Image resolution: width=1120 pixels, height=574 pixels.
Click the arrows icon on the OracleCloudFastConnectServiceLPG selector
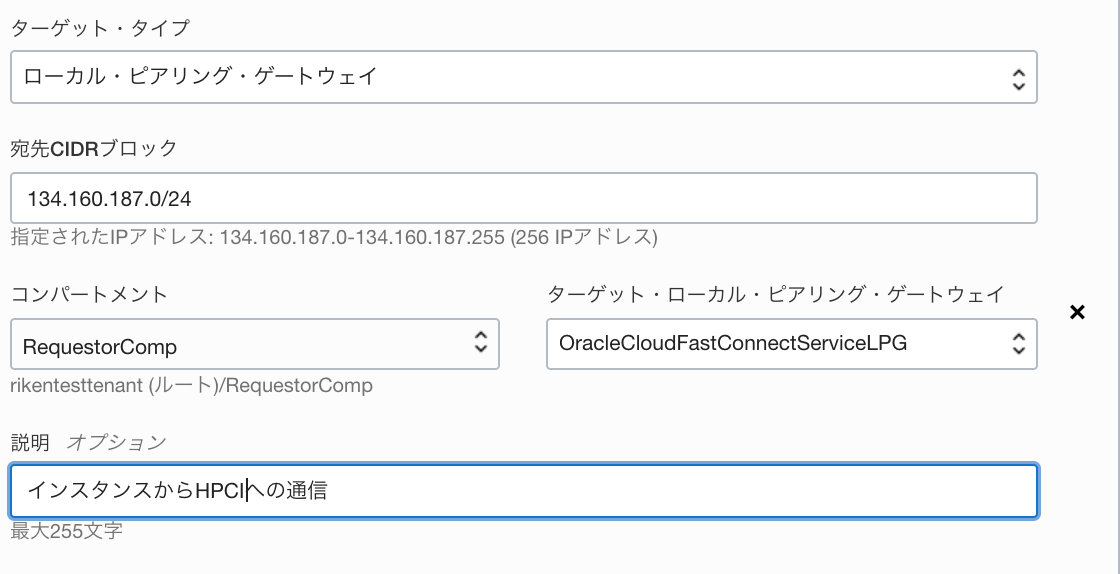(x=1019, y=344)
